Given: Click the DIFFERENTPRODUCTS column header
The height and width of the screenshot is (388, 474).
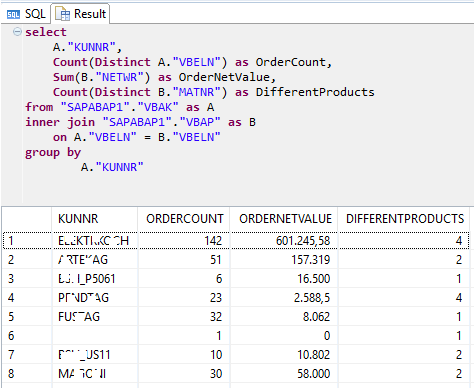Looking at the screenshot, I should point(404,219).
